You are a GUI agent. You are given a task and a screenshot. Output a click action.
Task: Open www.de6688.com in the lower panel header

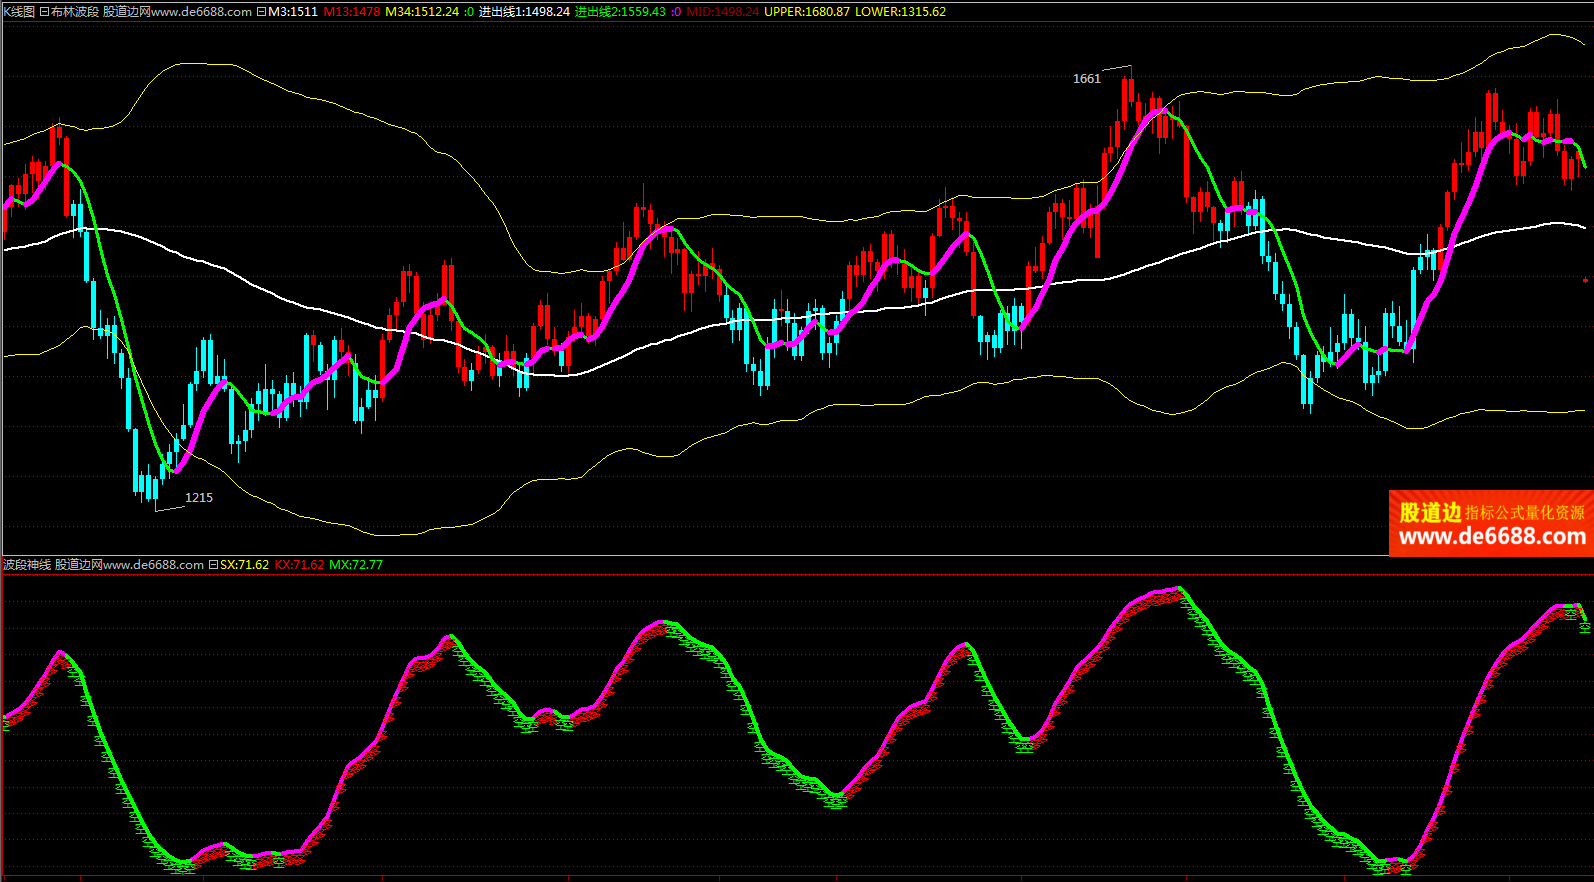coord(154,565)
